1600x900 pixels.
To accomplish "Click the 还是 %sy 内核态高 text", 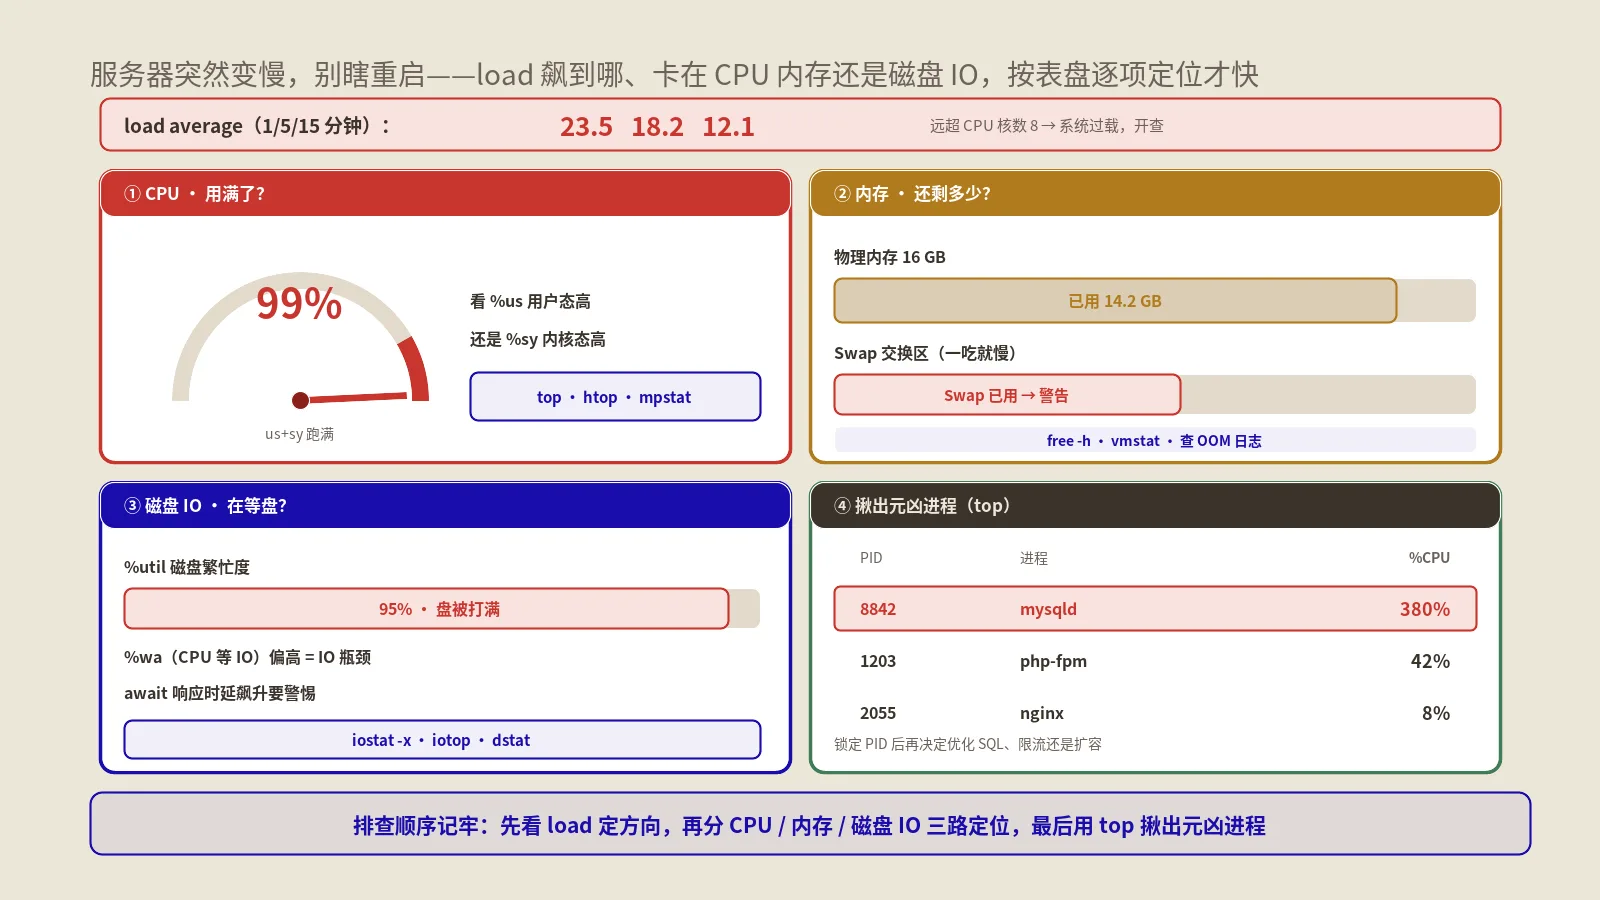I will 537,339.
